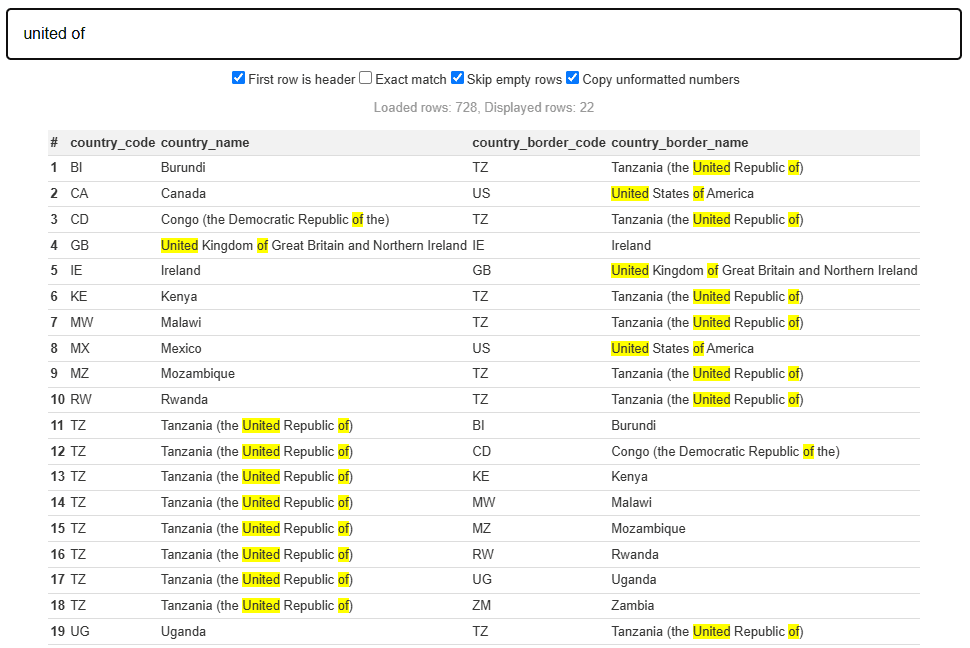The width and height of the screenshot is (970, 648).
Task: Select the 'MZ' border code in row 15
Action: click(x=481, y=529)
